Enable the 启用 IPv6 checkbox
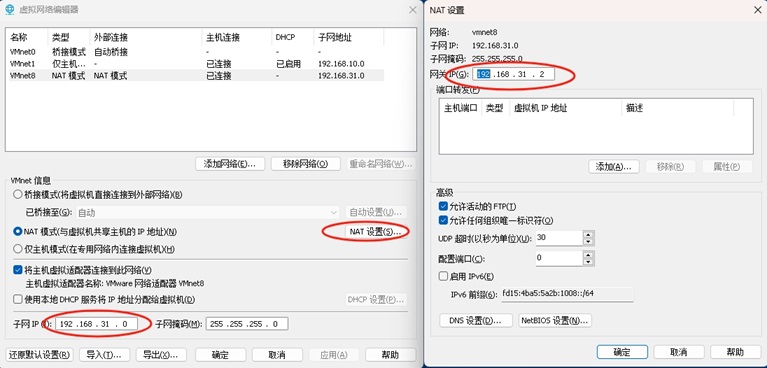 click(443, 276)
